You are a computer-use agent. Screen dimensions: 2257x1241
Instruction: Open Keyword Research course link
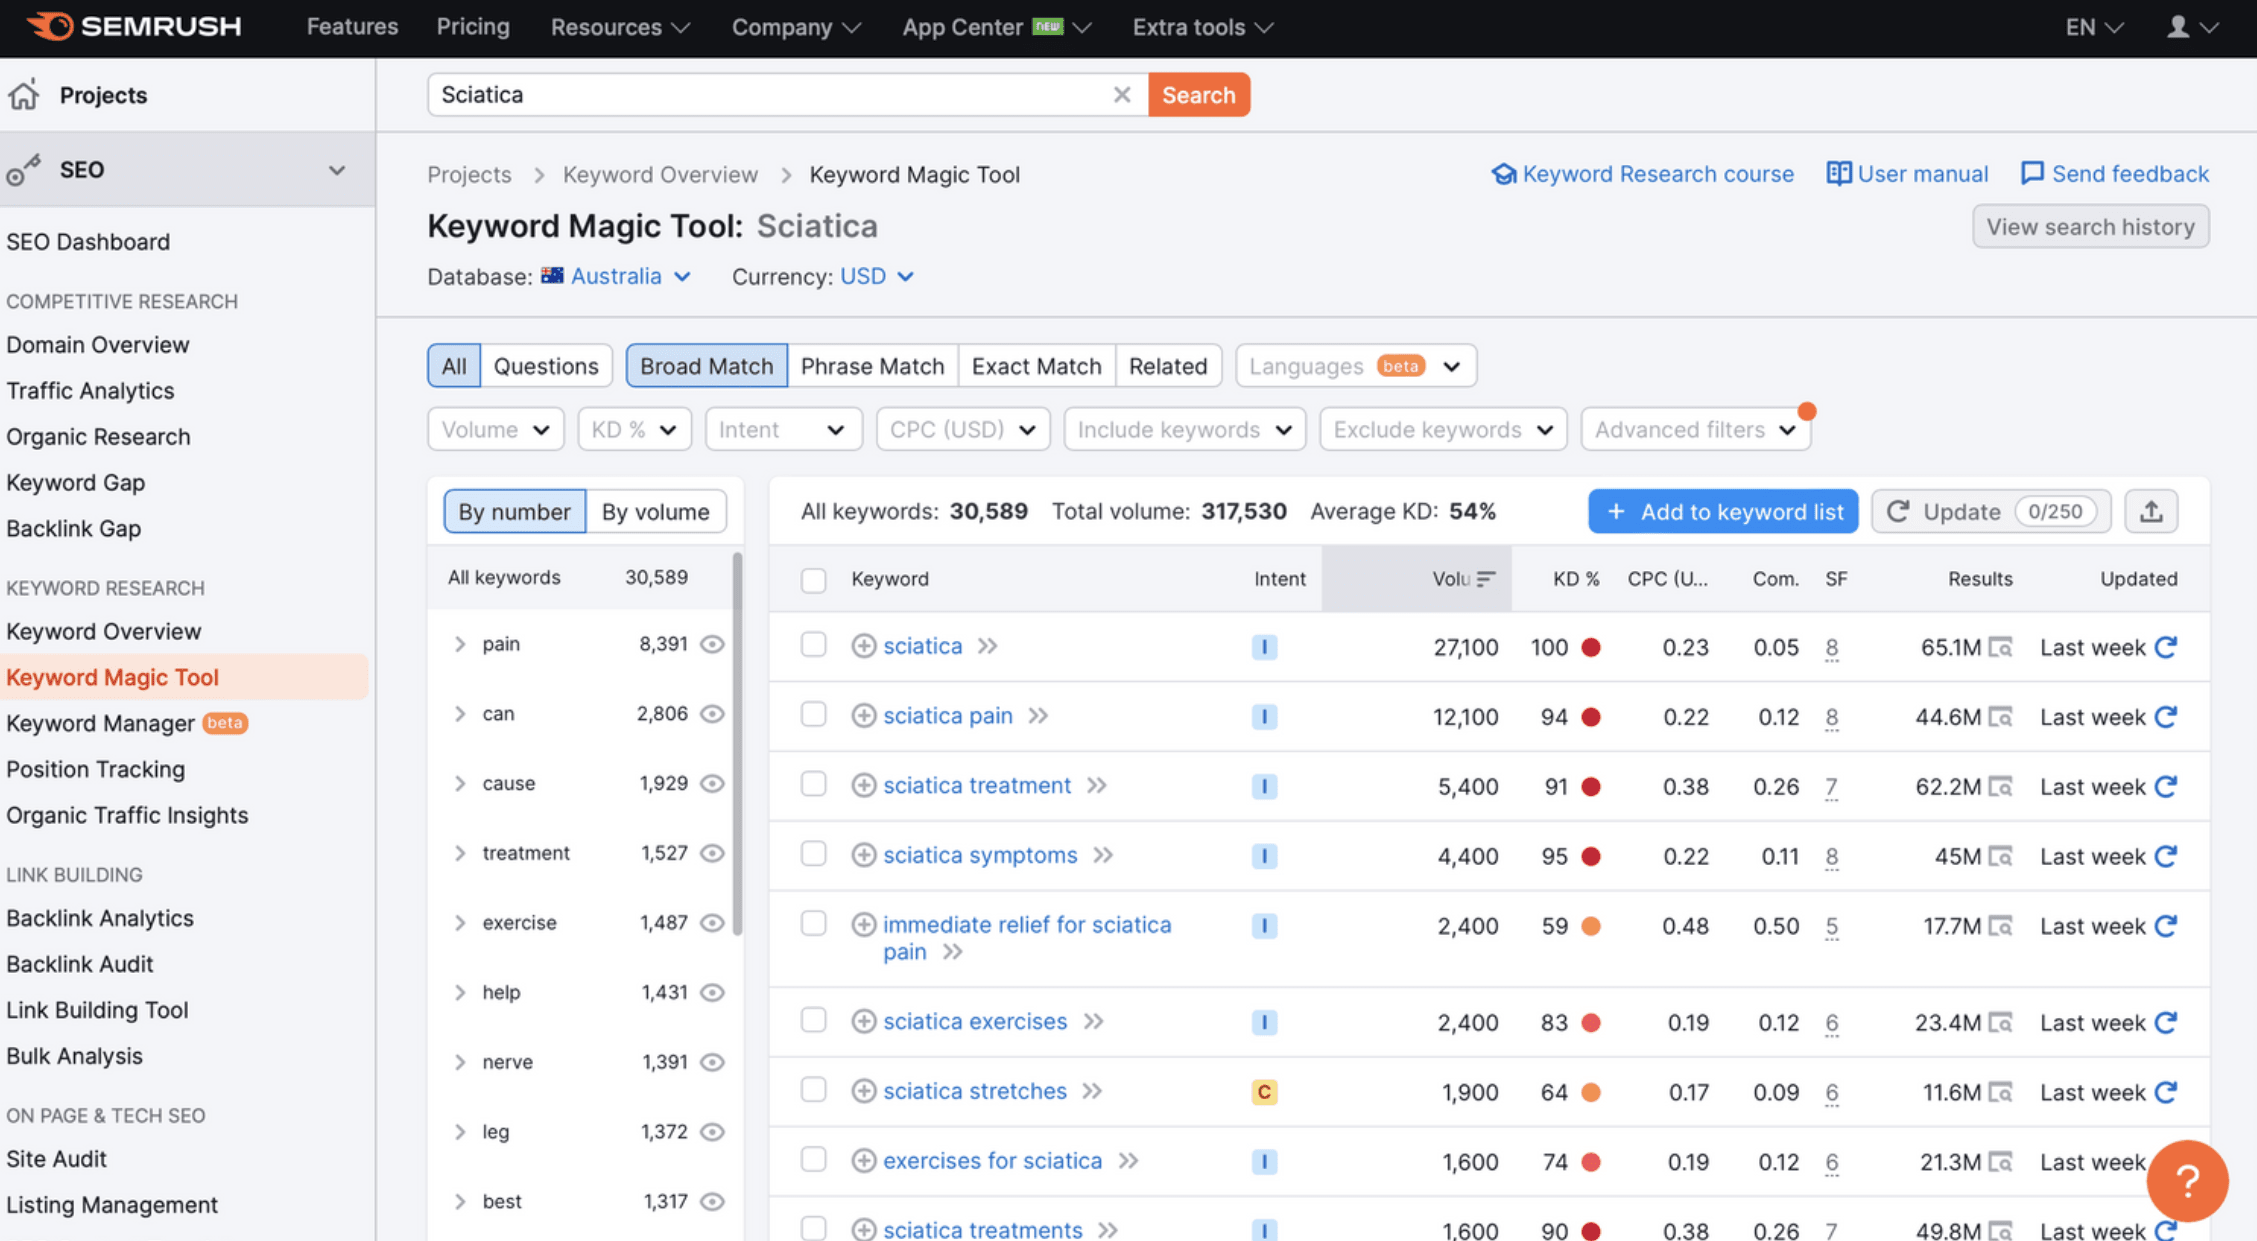[1642, 174]
